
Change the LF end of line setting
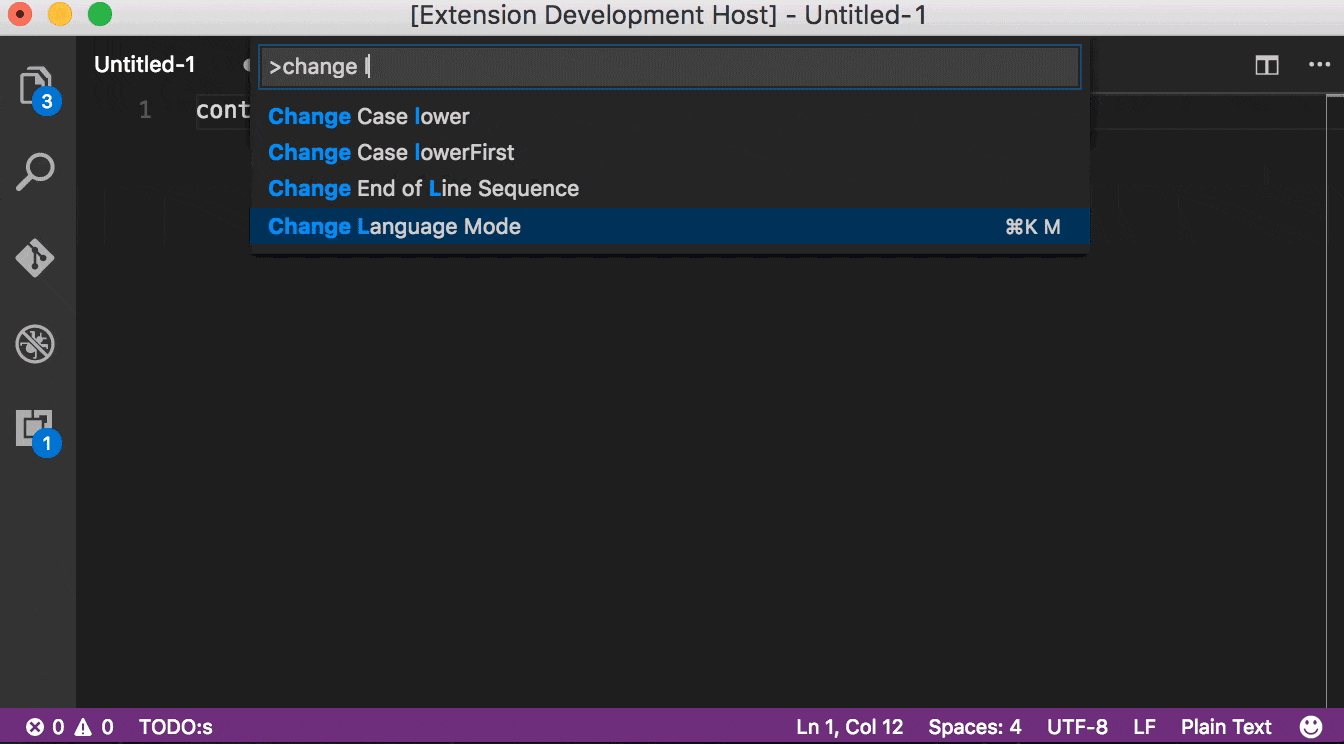click(x=1144, y=727)
